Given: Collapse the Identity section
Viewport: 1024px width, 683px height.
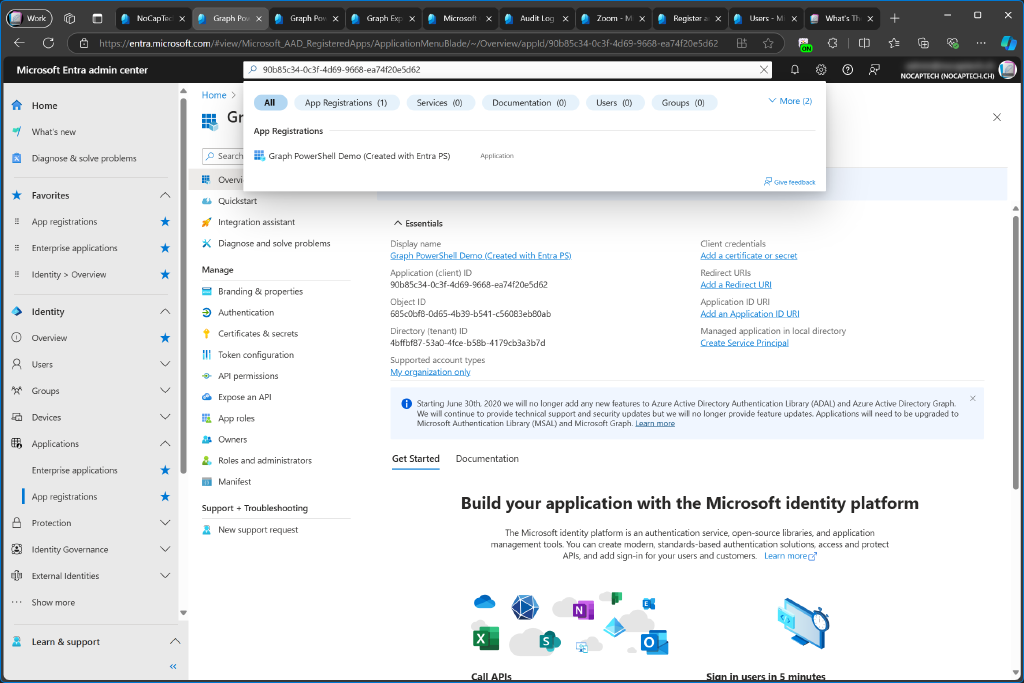Looking at the screenshot, I should point(165,311).
